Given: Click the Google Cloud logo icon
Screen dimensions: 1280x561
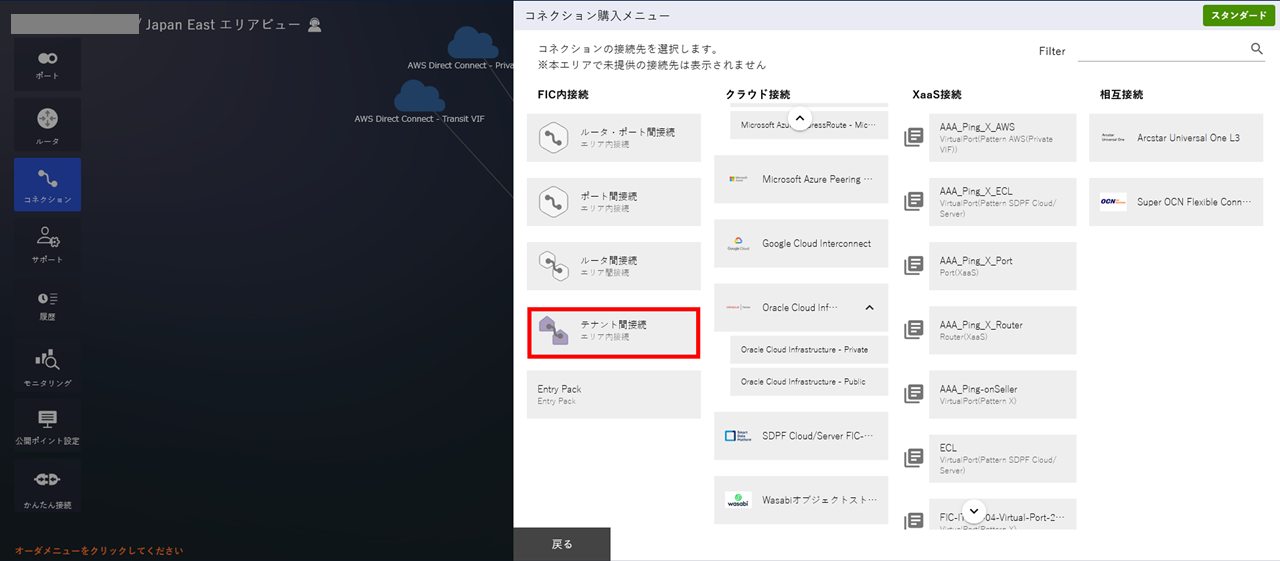Looking at the screenshot, I should 738,244.
